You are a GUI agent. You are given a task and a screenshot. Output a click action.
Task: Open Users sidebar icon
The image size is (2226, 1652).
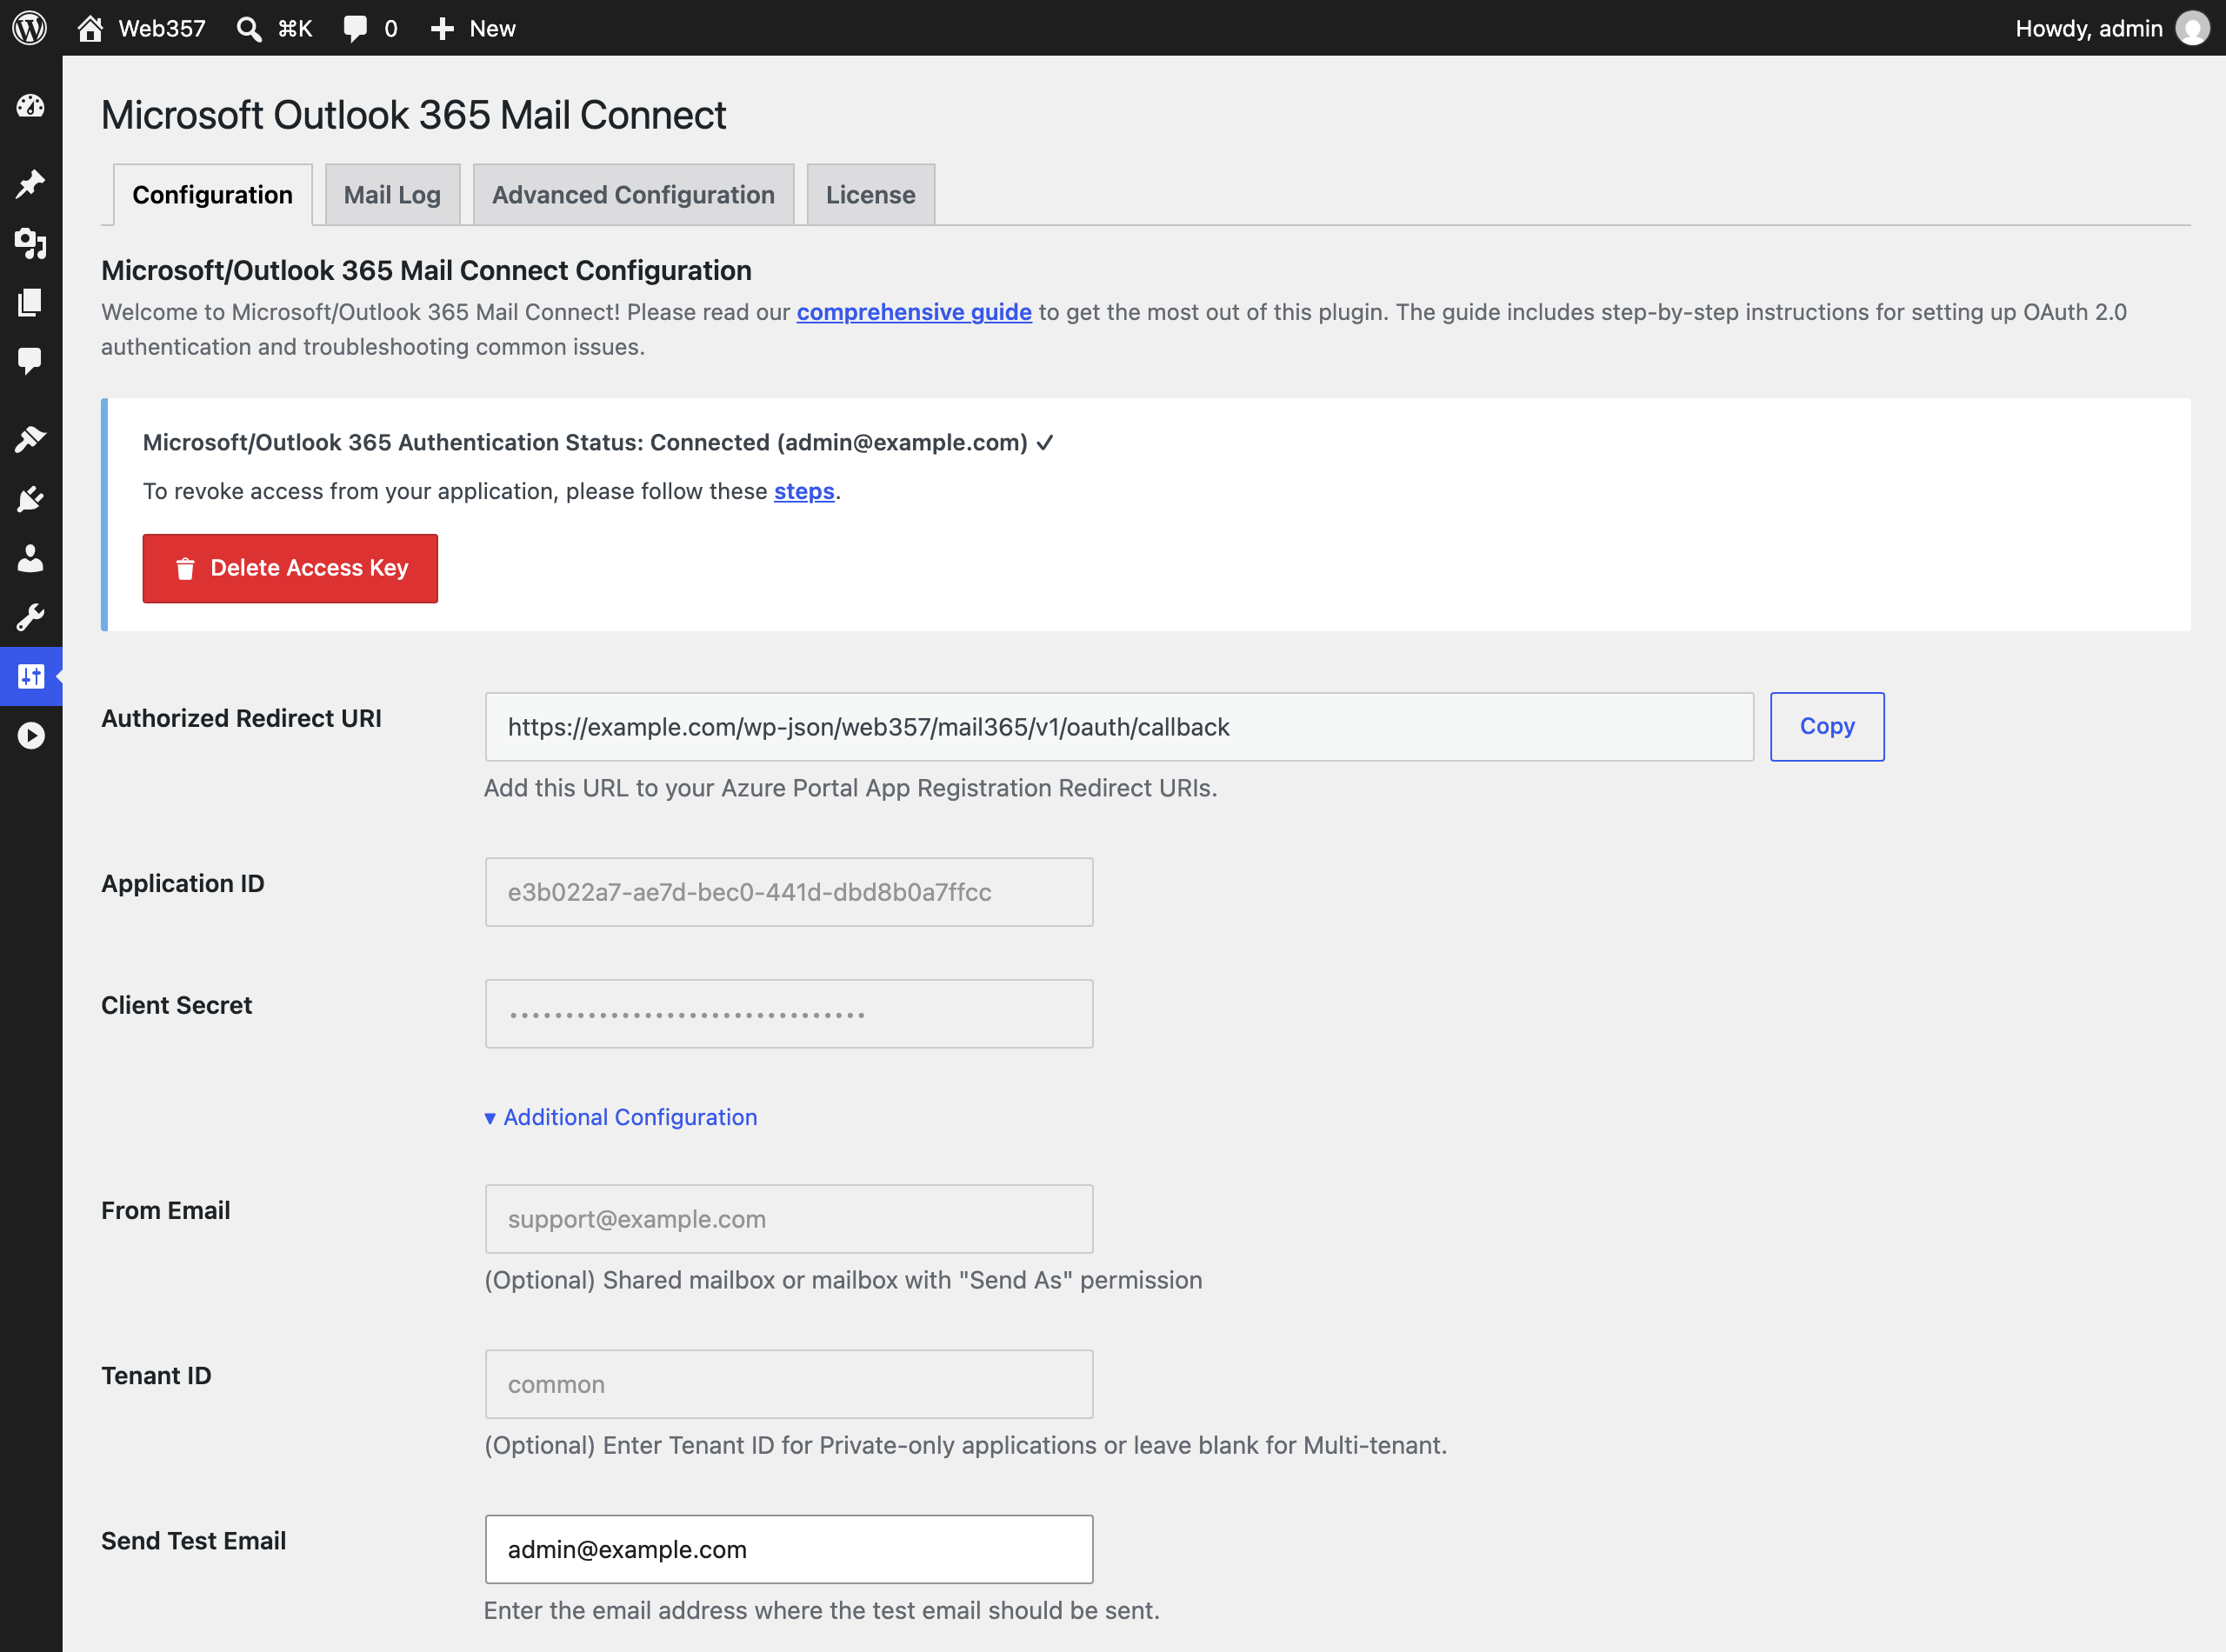(30, 558)
